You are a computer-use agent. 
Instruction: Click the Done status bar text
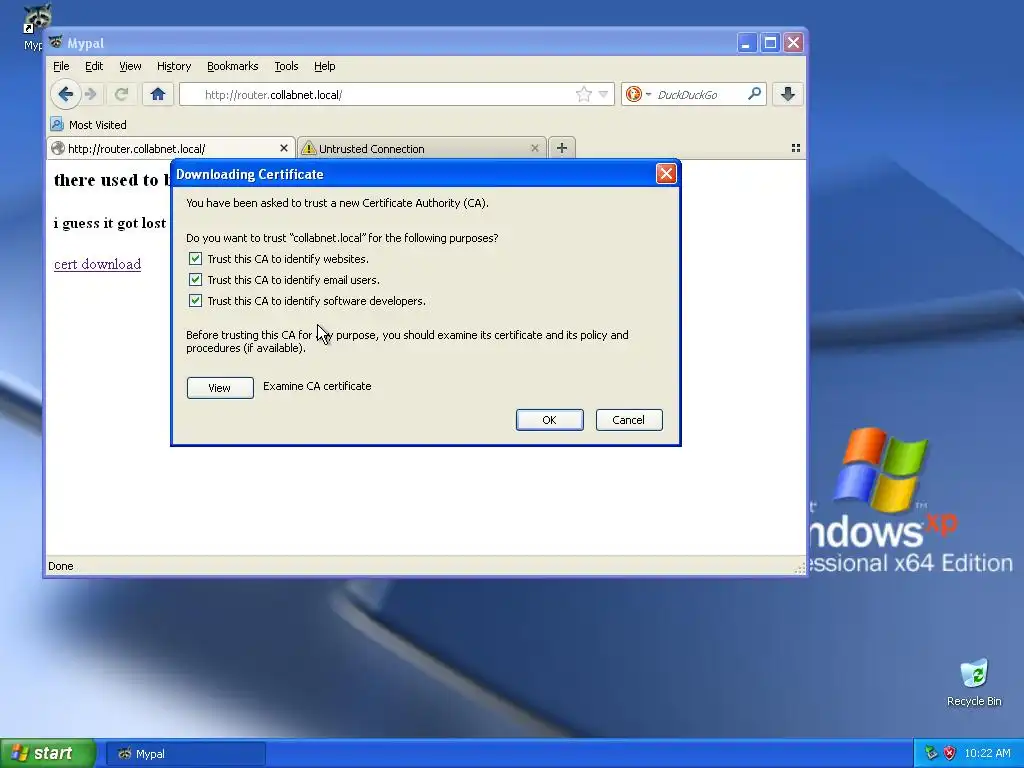(61, 566)
